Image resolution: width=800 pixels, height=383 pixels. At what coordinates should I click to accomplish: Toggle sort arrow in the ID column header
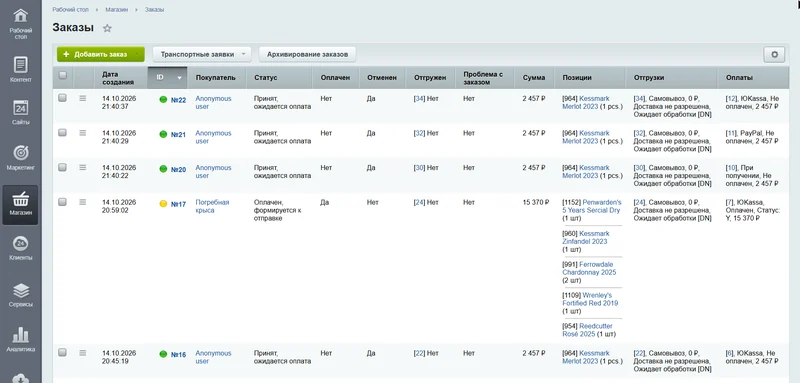(179, 78)
